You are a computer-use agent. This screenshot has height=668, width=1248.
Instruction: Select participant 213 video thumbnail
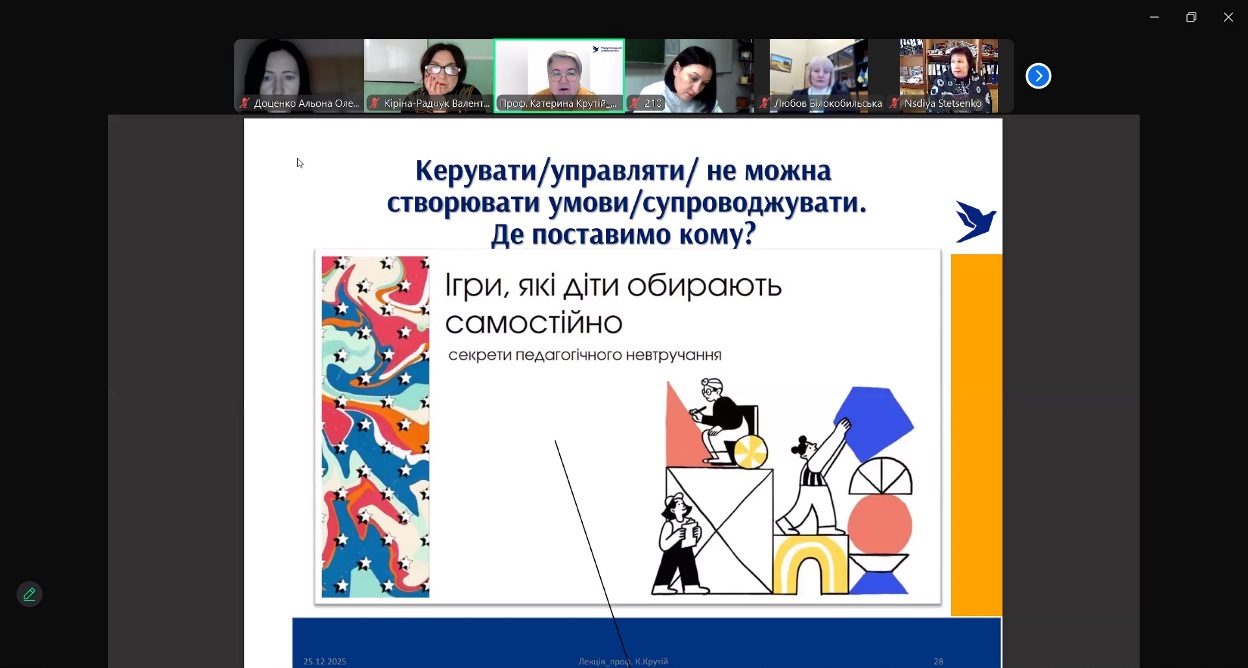[x=689, y=76]
